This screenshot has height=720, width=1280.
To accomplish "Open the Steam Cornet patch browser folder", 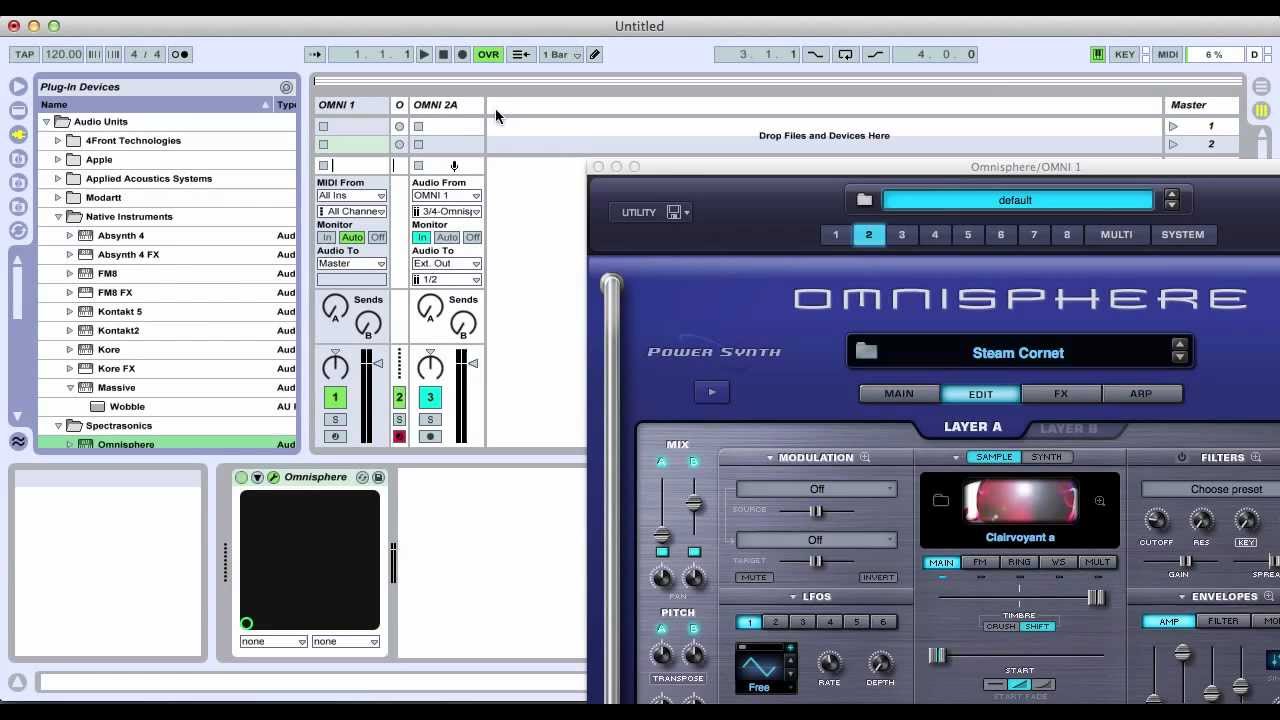I will tap(866, 352).
